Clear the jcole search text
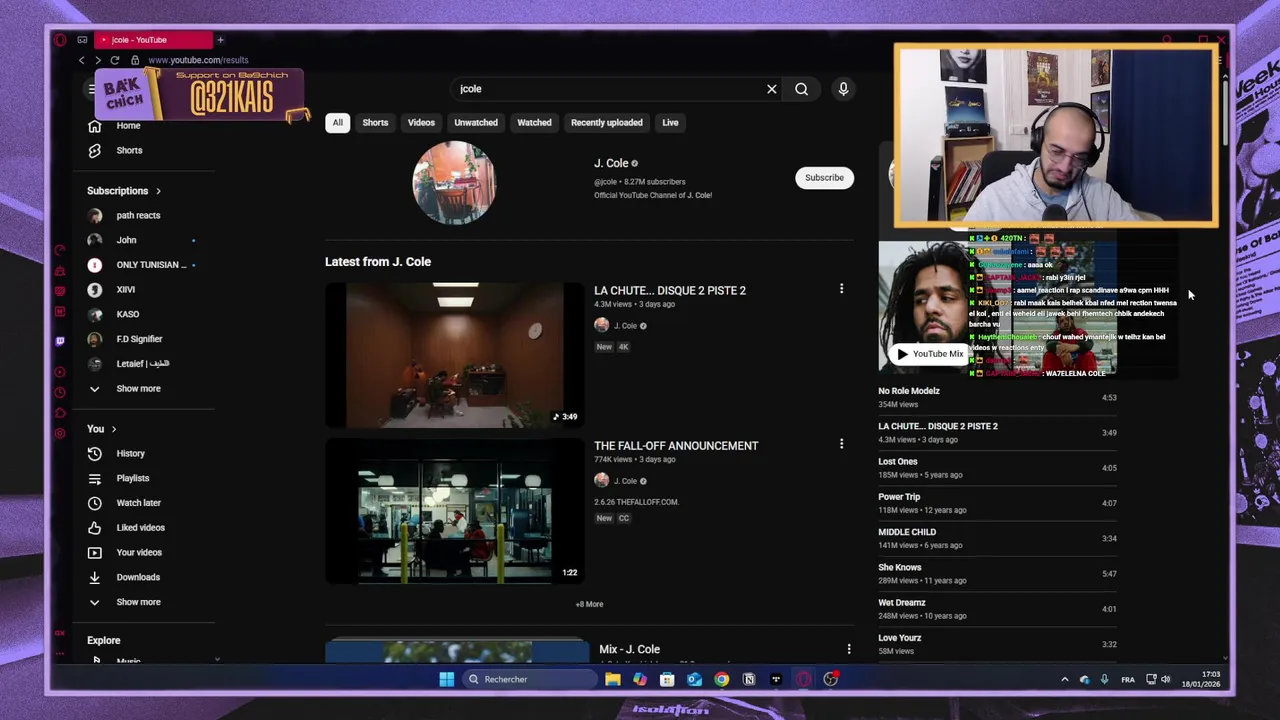Screen dimensions: 1280x720 pos(771,89)
